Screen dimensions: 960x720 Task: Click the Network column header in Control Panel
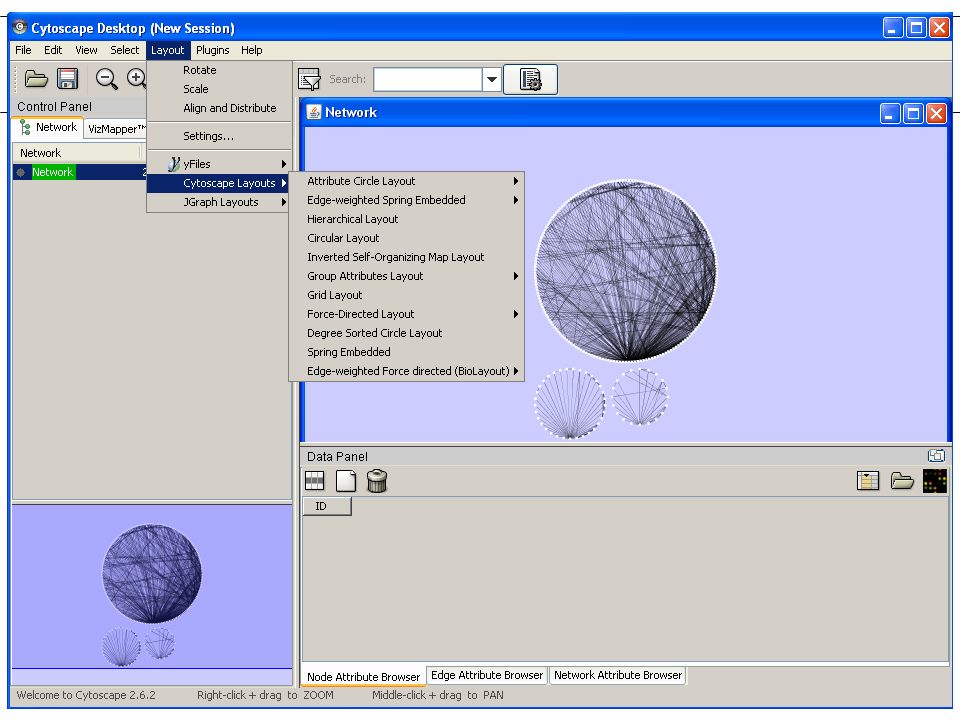77,153
